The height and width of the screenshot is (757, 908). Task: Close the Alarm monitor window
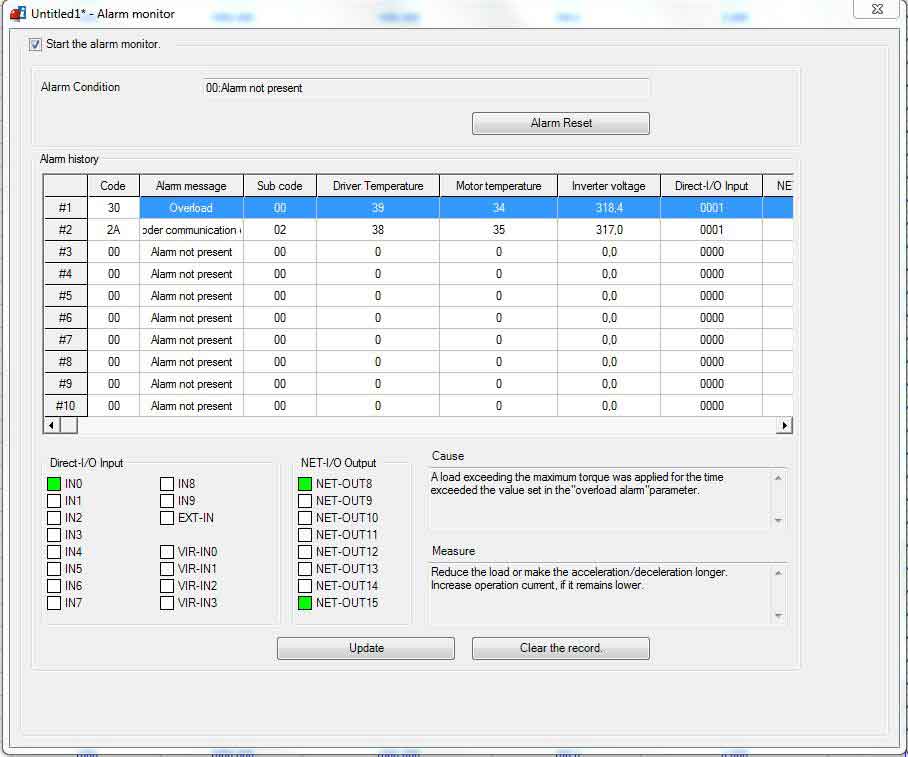pos(875,8)
